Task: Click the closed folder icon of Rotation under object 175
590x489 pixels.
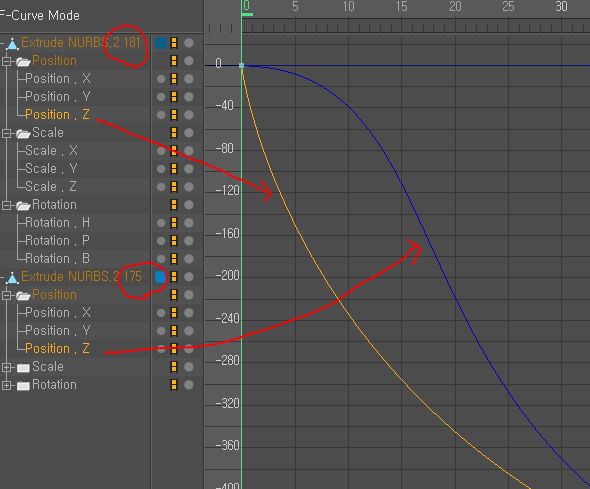Action: 23,386
